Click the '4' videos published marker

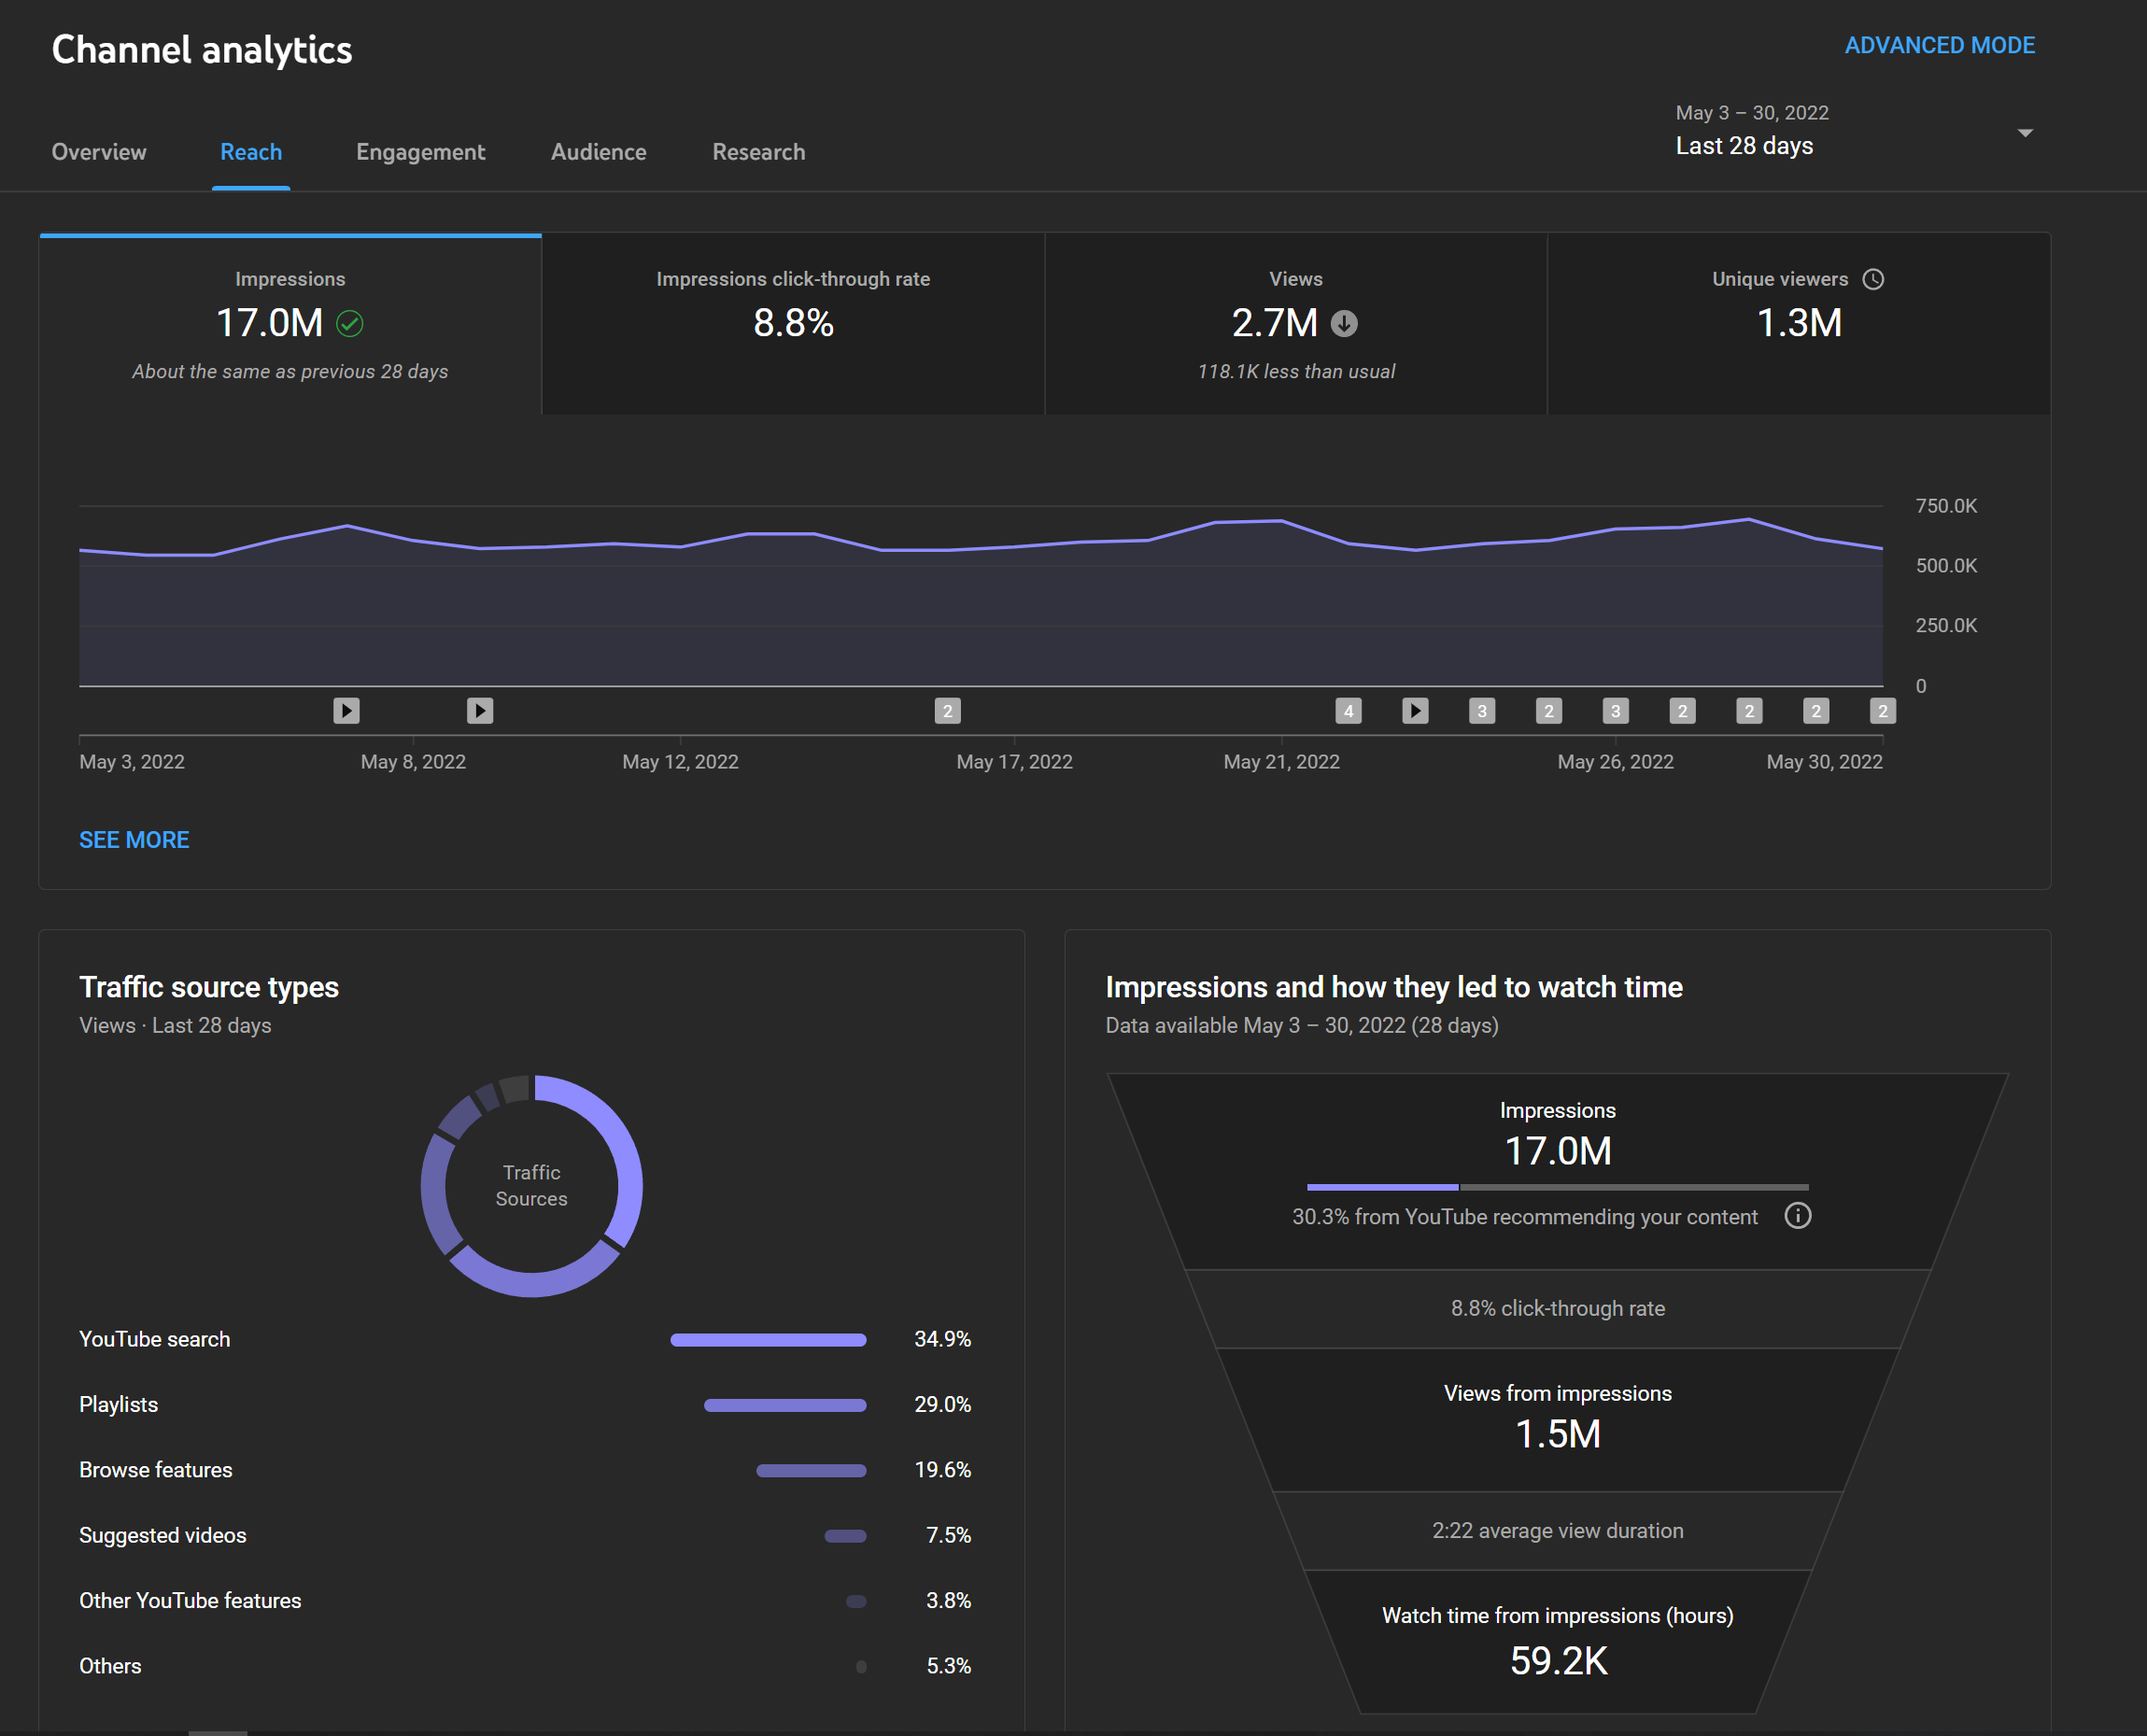tap(1349, 711)
